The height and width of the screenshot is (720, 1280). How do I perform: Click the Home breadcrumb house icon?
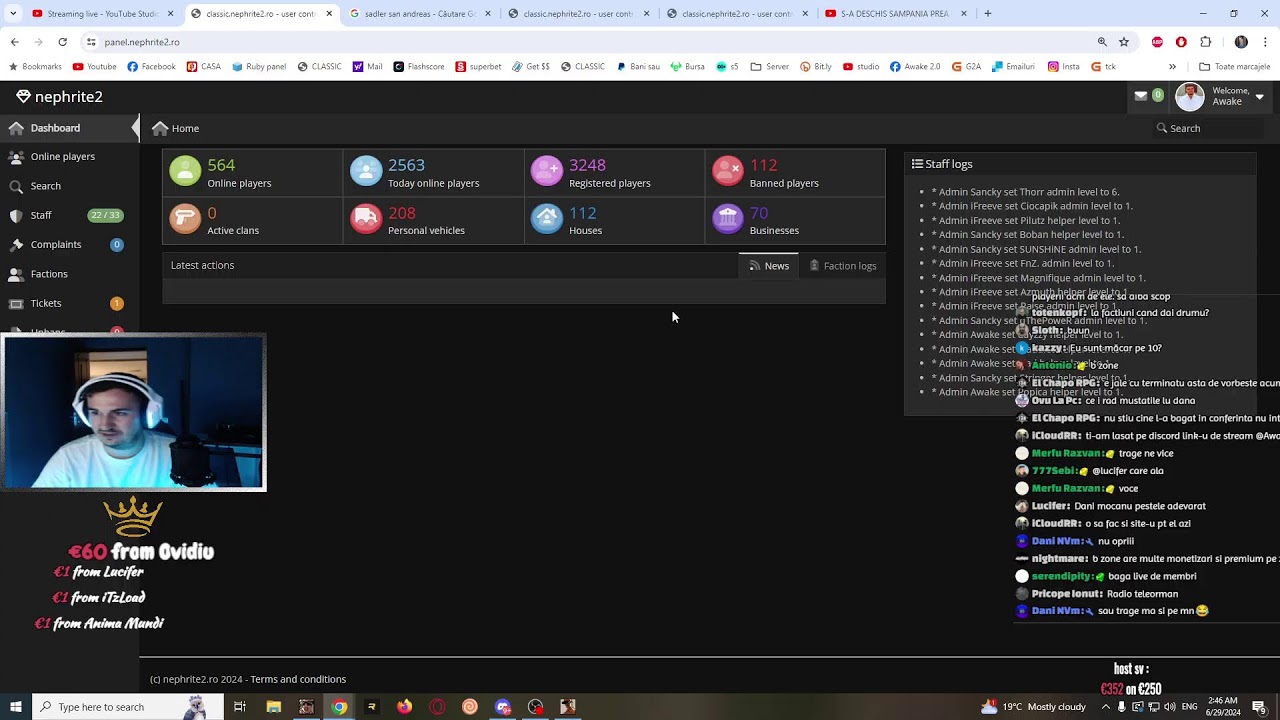pos(160,128)
